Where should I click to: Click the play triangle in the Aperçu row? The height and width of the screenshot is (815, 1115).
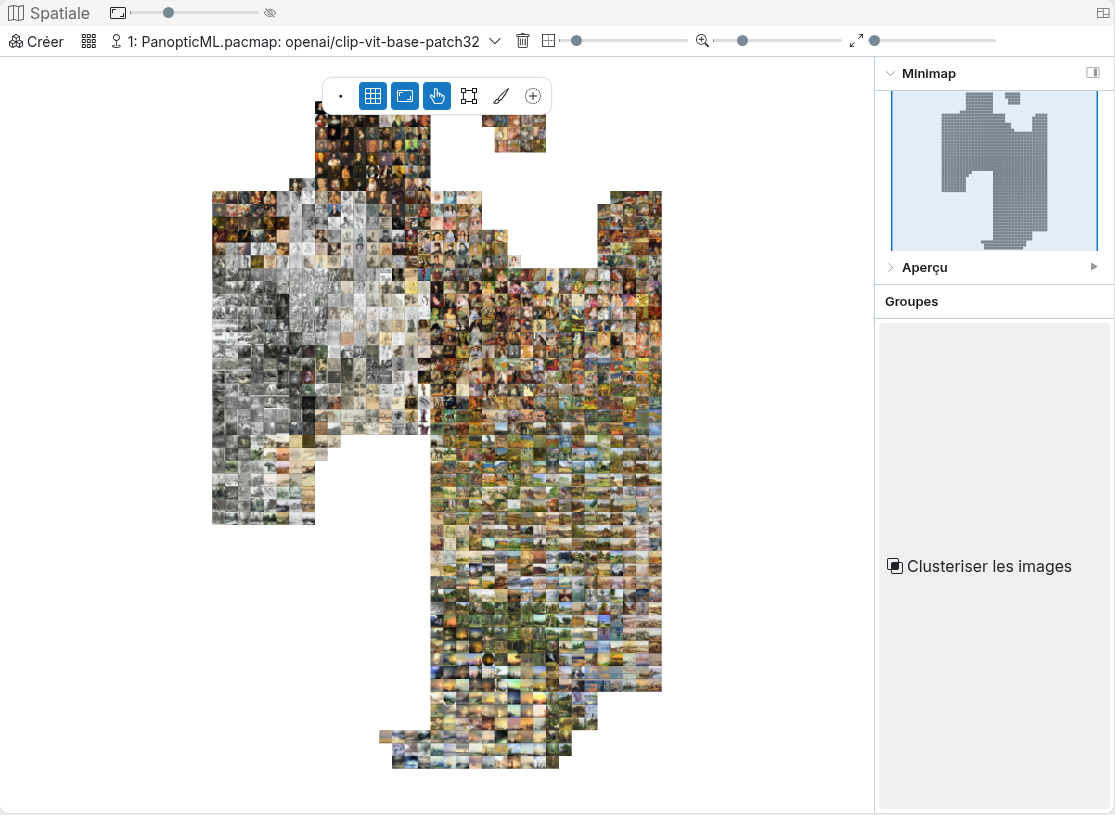(x=1094, y=267)
